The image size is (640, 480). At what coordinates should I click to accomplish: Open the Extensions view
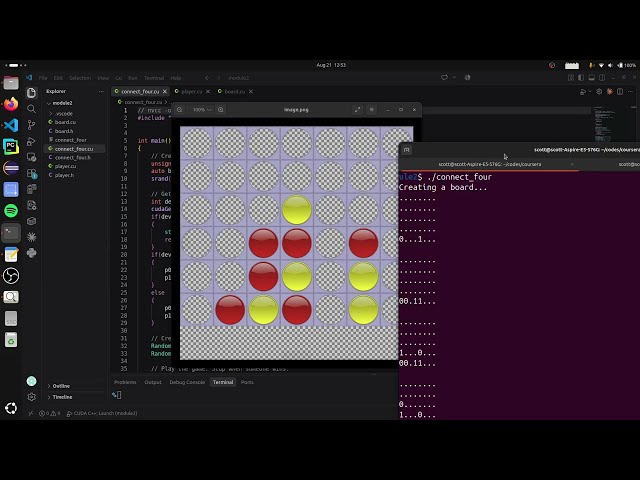tap(31, 173)
